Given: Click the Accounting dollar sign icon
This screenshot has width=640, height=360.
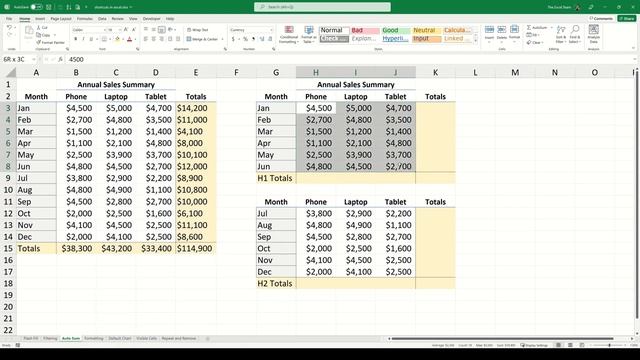Looking at the screenshot, I should coord(233,39).
